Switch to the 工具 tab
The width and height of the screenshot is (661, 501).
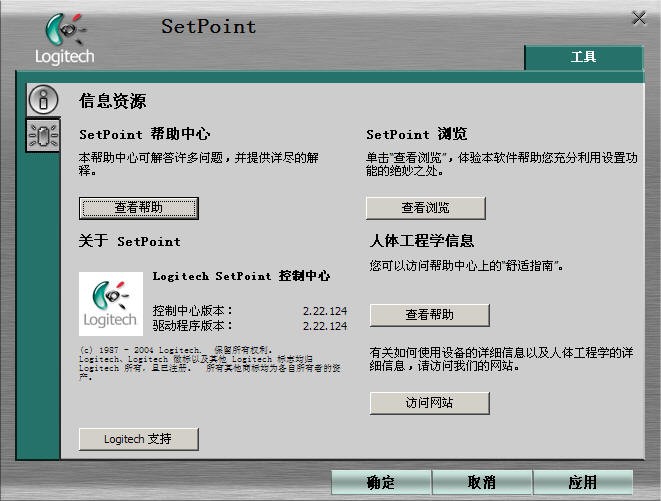pos(583,57)
